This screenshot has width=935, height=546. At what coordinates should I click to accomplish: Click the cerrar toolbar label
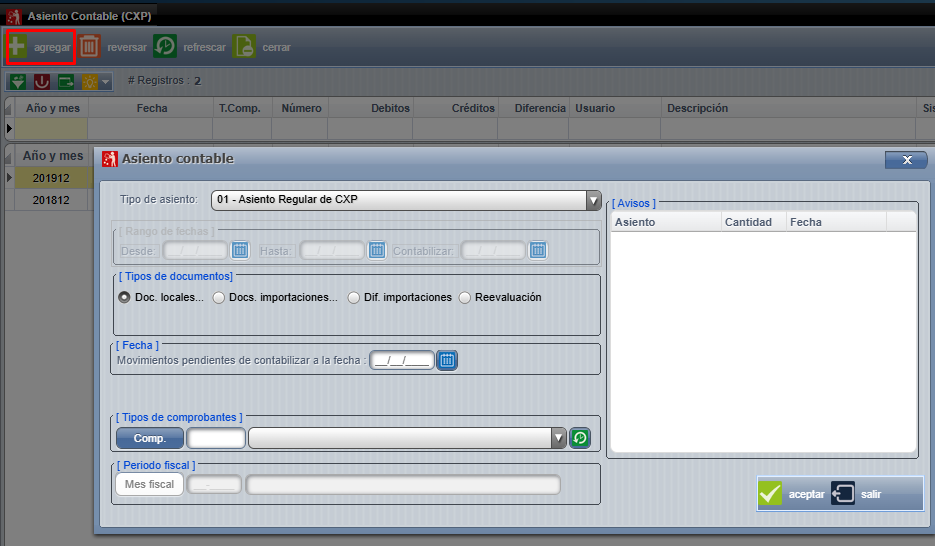coord(277,47)
